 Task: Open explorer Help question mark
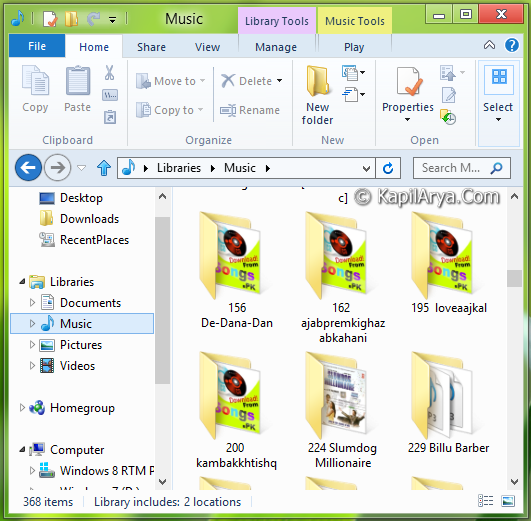click(512, 45)
